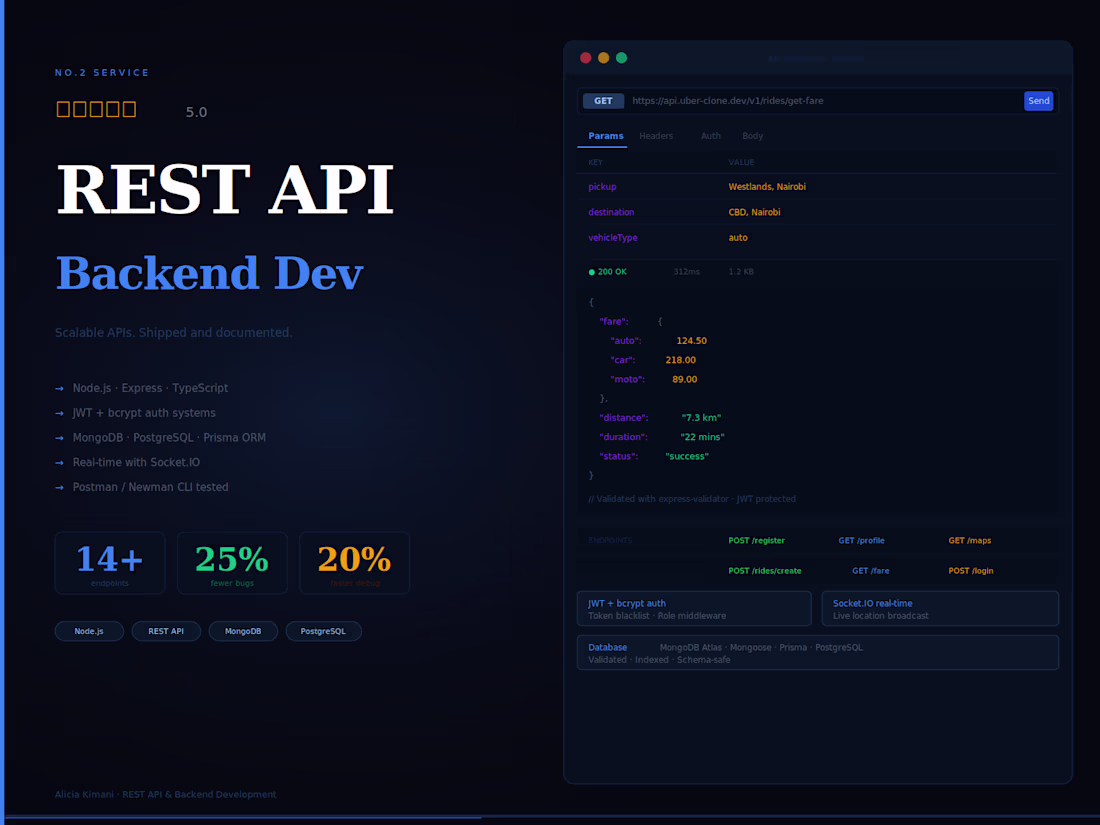1100x825 pixels.
Task: Click the first rating star
Action: click(x=63, y=109)
